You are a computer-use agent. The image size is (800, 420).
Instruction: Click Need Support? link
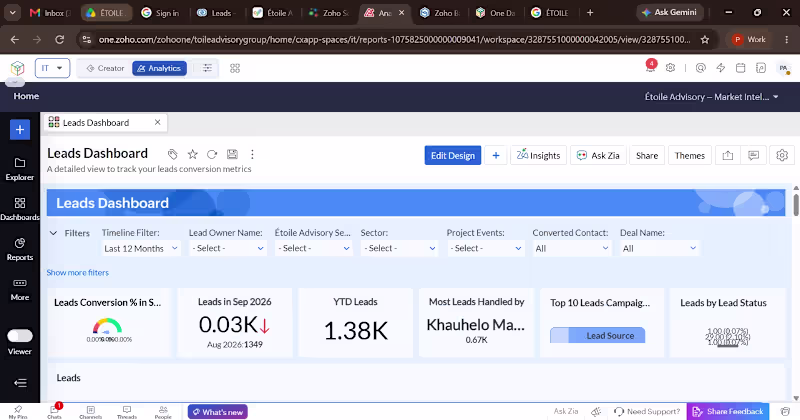click(x=647, y=411)
